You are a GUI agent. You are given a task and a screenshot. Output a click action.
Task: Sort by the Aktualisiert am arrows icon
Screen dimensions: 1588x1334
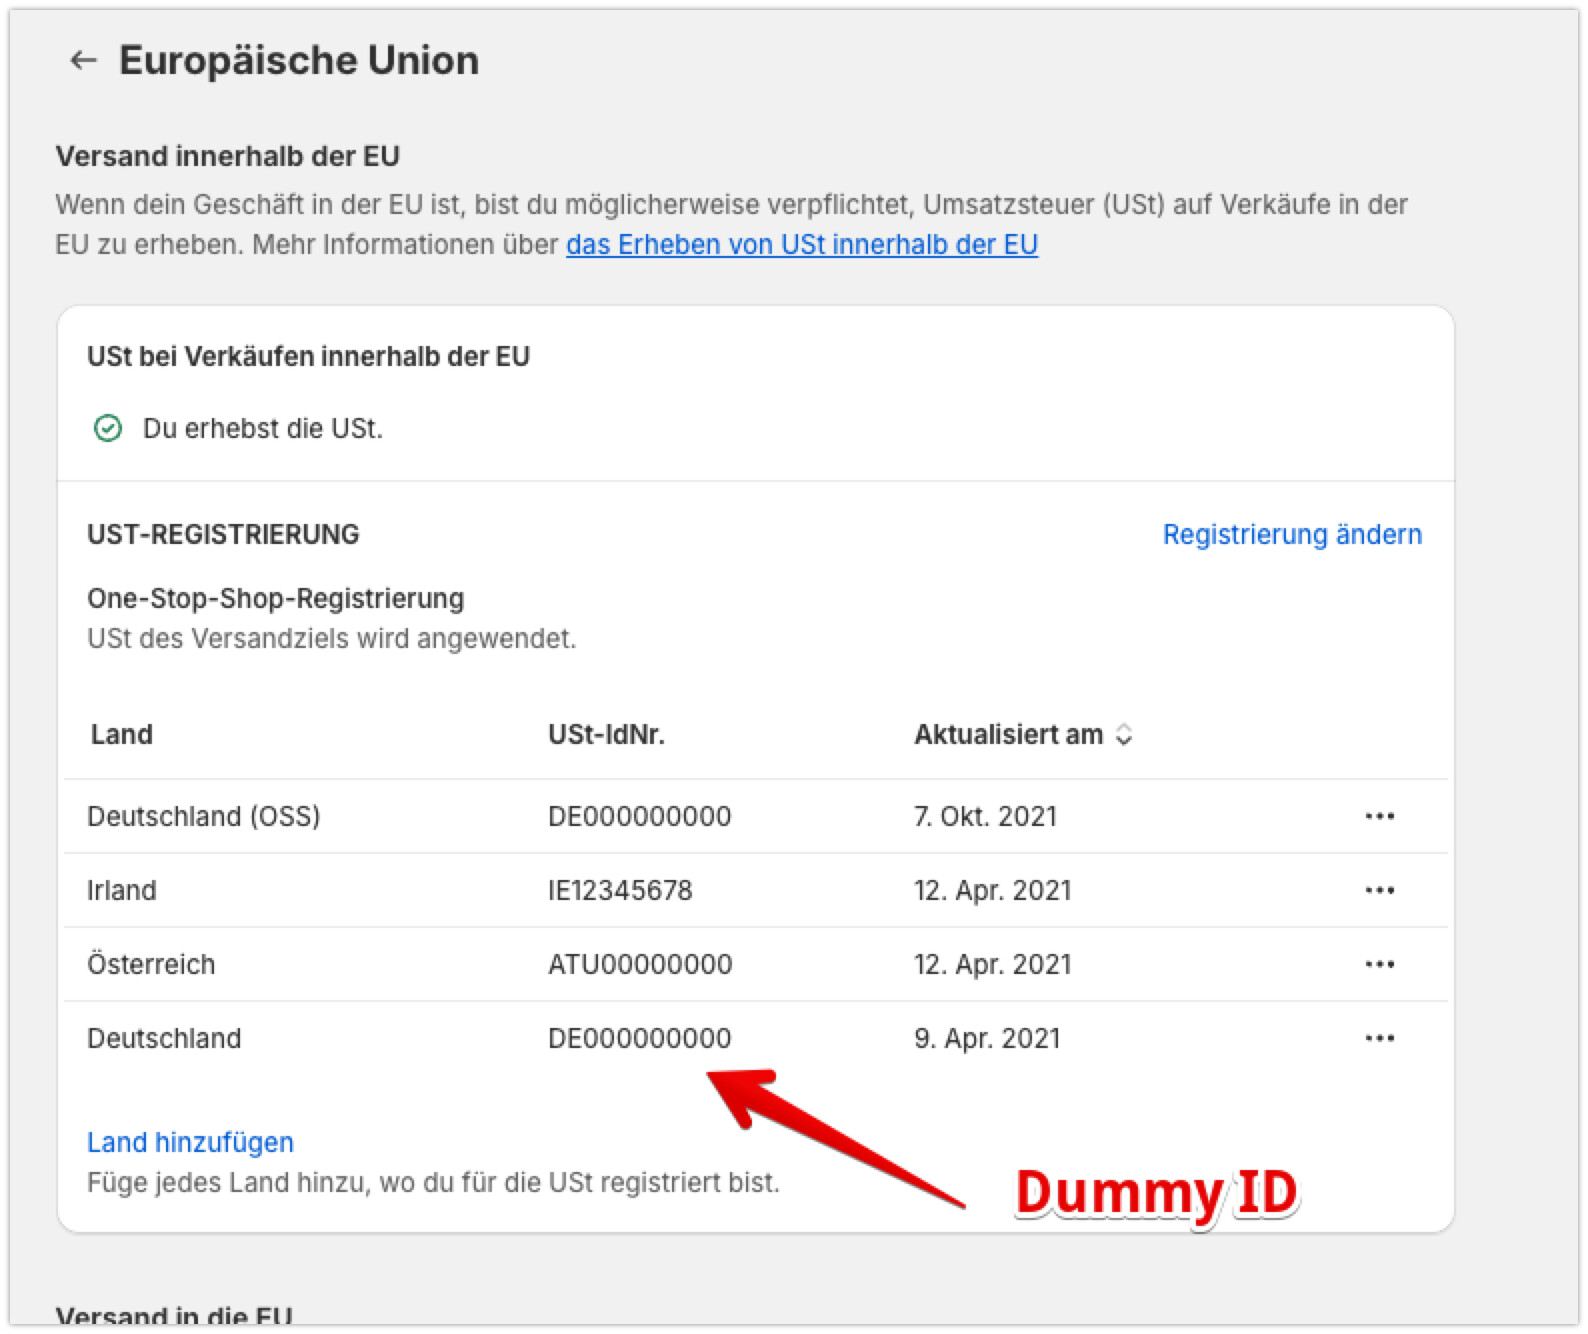tap(1124, 735)
